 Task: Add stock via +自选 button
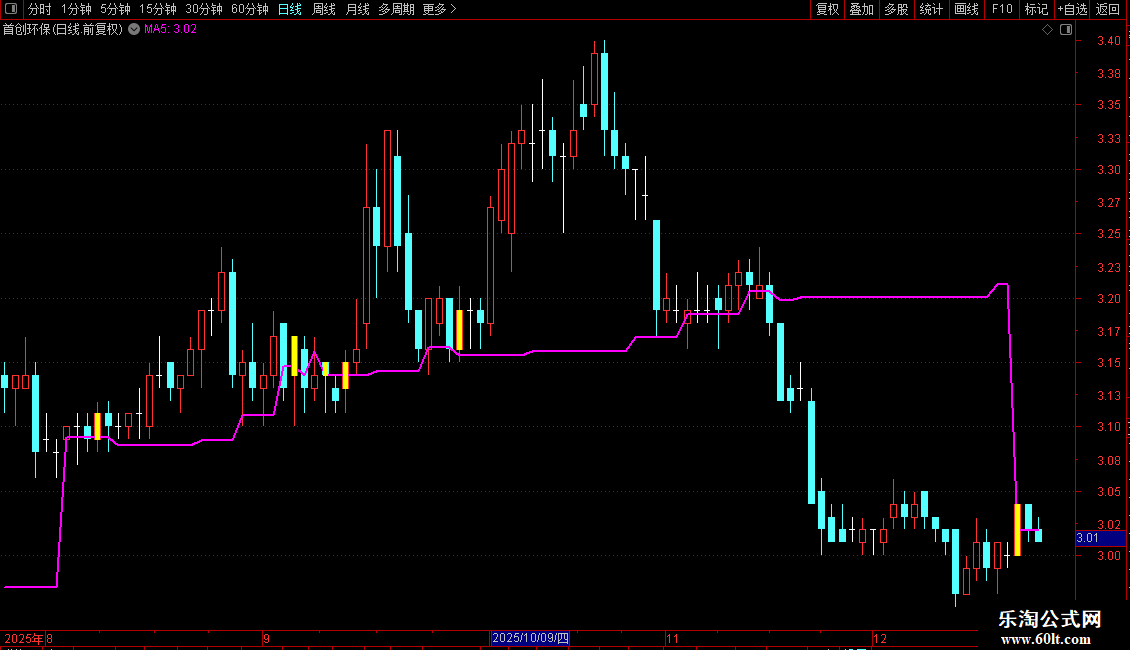point(1072,9)
